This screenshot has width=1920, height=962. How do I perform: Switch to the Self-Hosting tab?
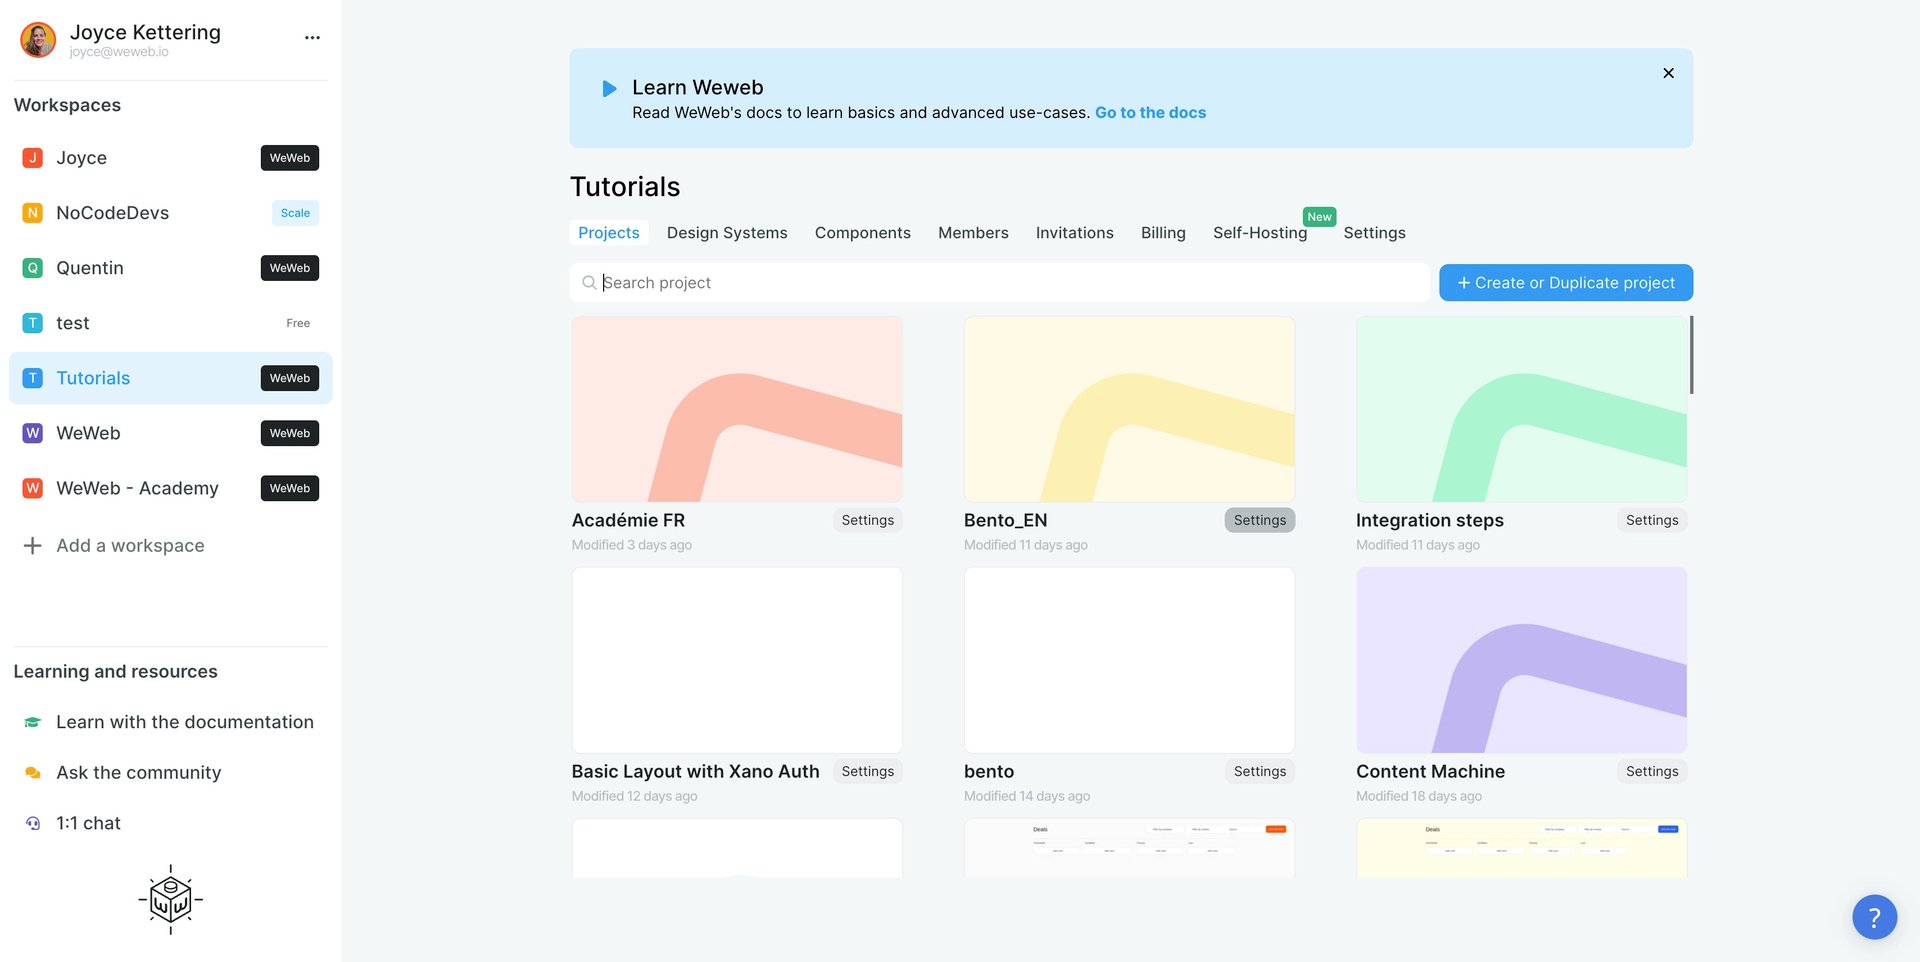point(1260,233)
